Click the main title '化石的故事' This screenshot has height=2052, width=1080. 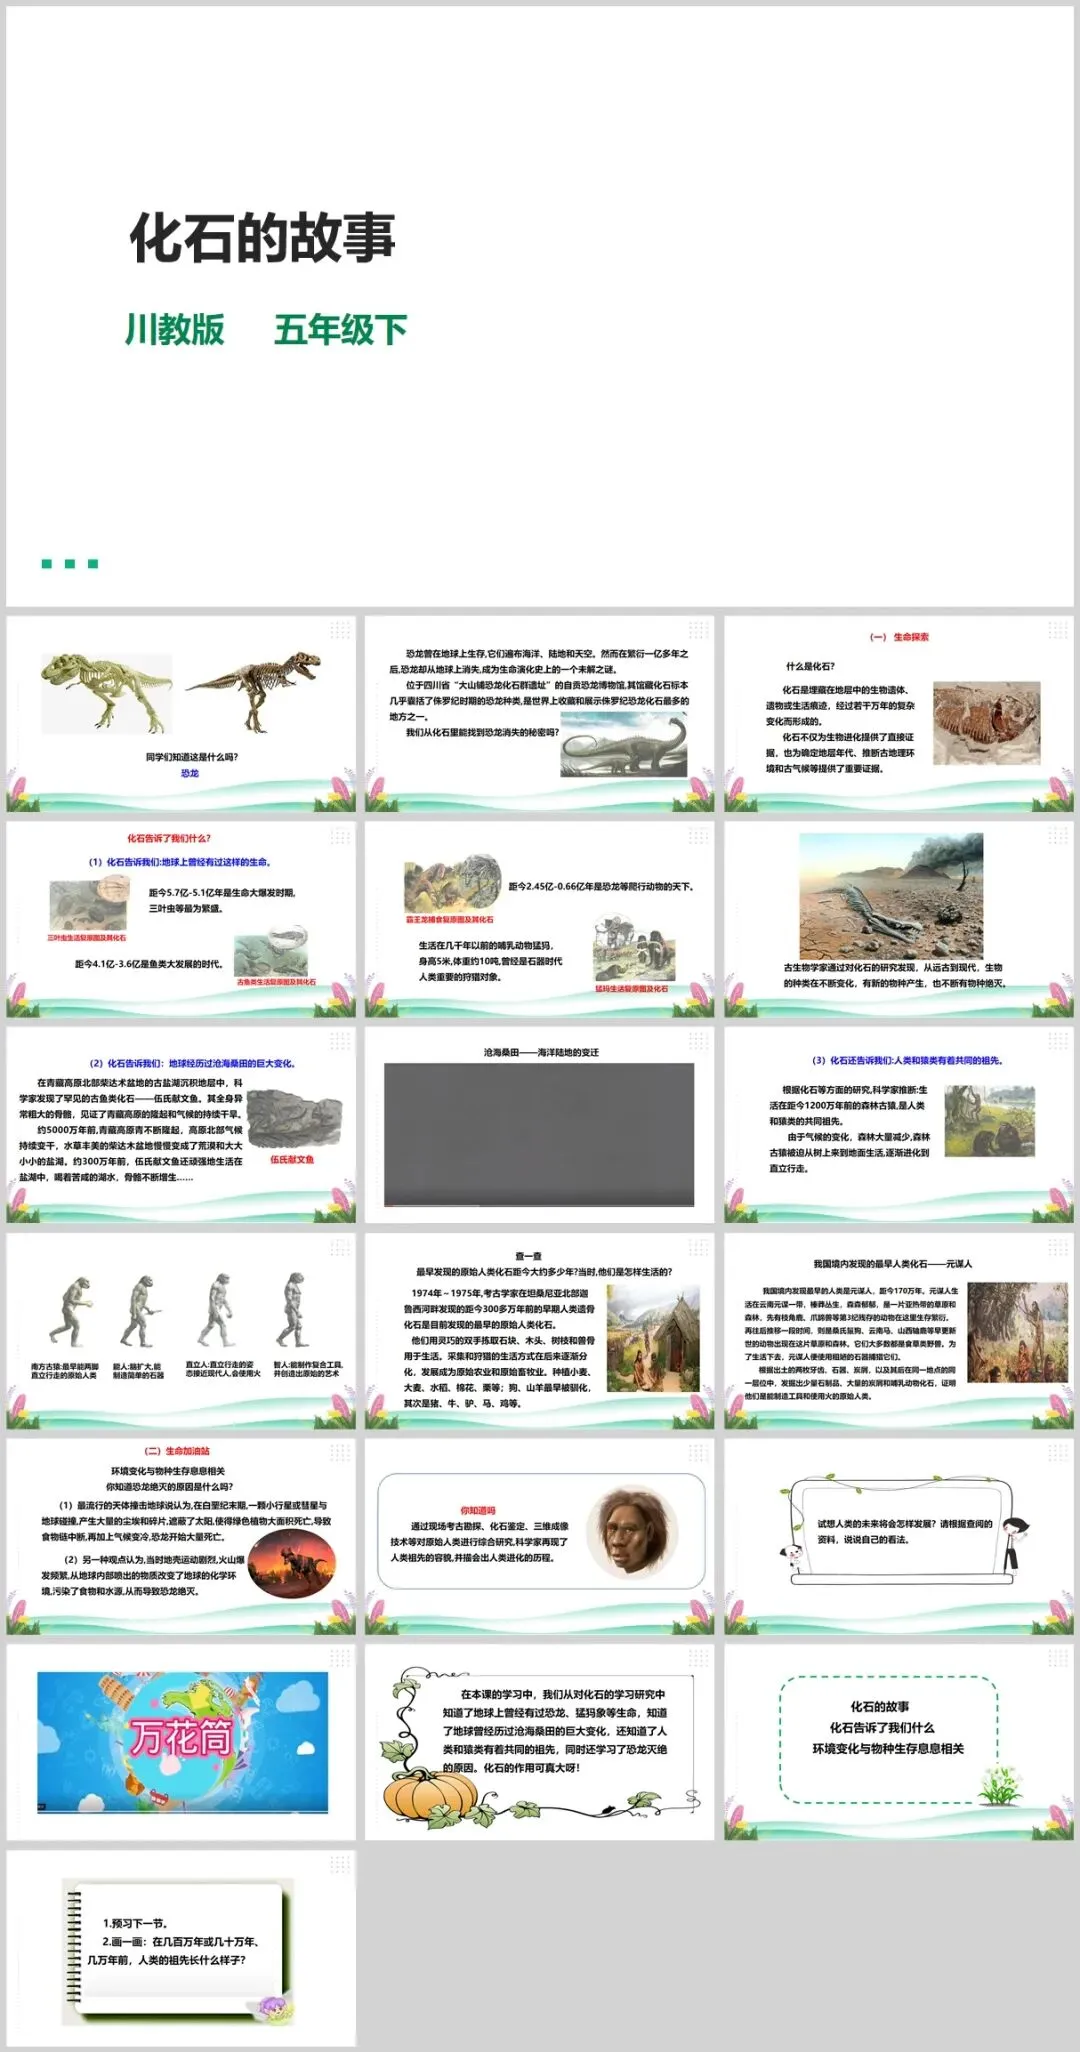point(263,238)
